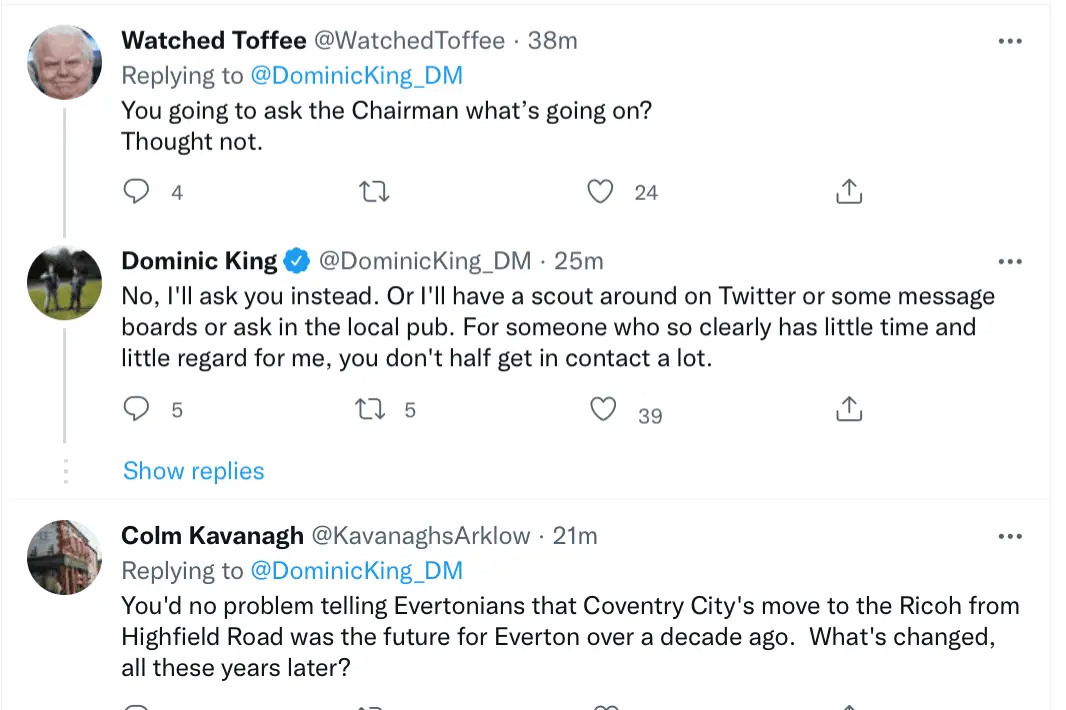Screen dimensions: 1066x710
Task: Open Colm Kavanagh's avatar image
Action: (64, 557)
